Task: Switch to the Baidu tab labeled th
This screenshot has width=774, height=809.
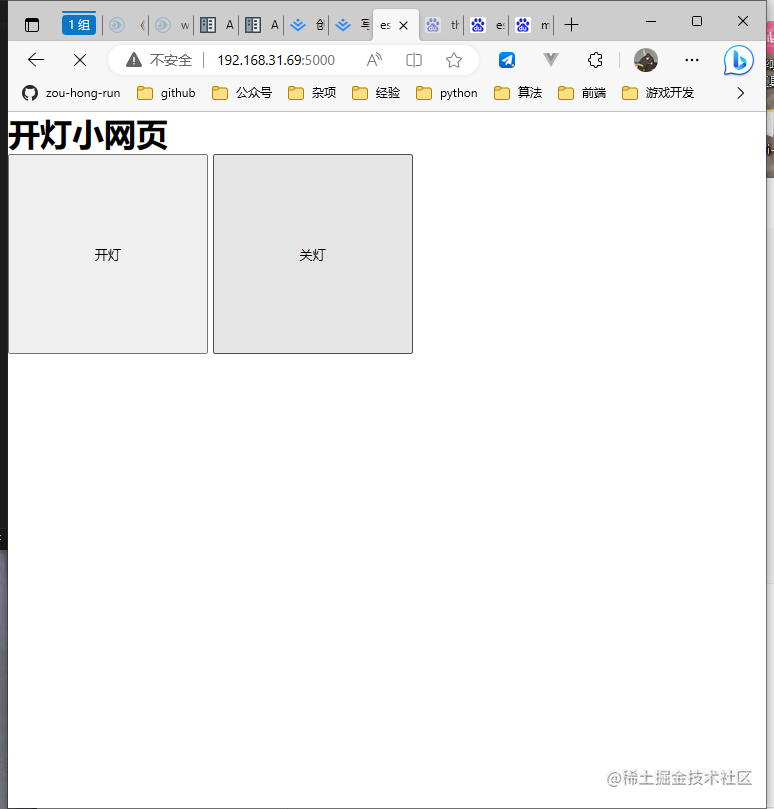Action: coord(442,25)
